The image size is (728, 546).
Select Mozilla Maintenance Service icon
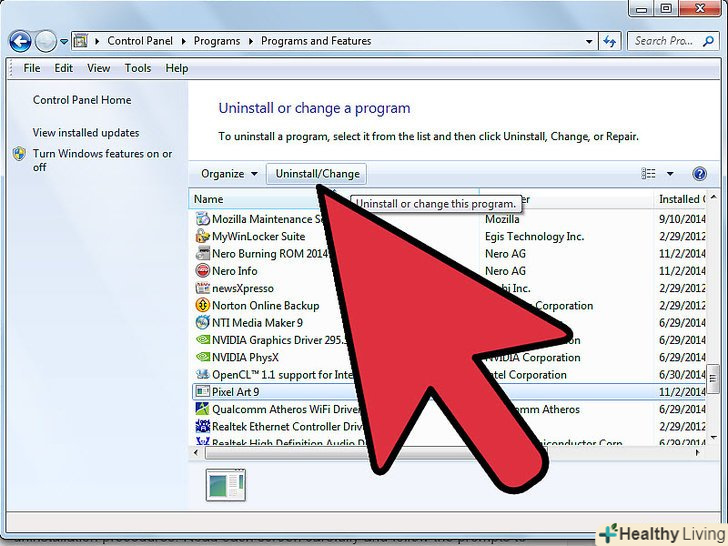point(202,219)
